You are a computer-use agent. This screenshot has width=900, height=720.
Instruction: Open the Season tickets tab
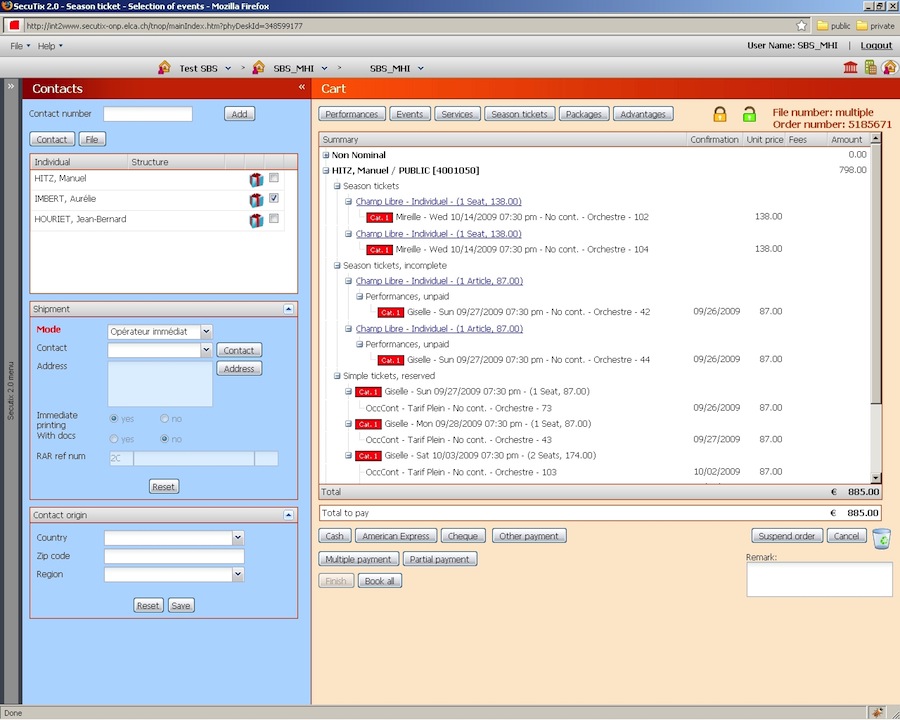click(x=519, y=114)
